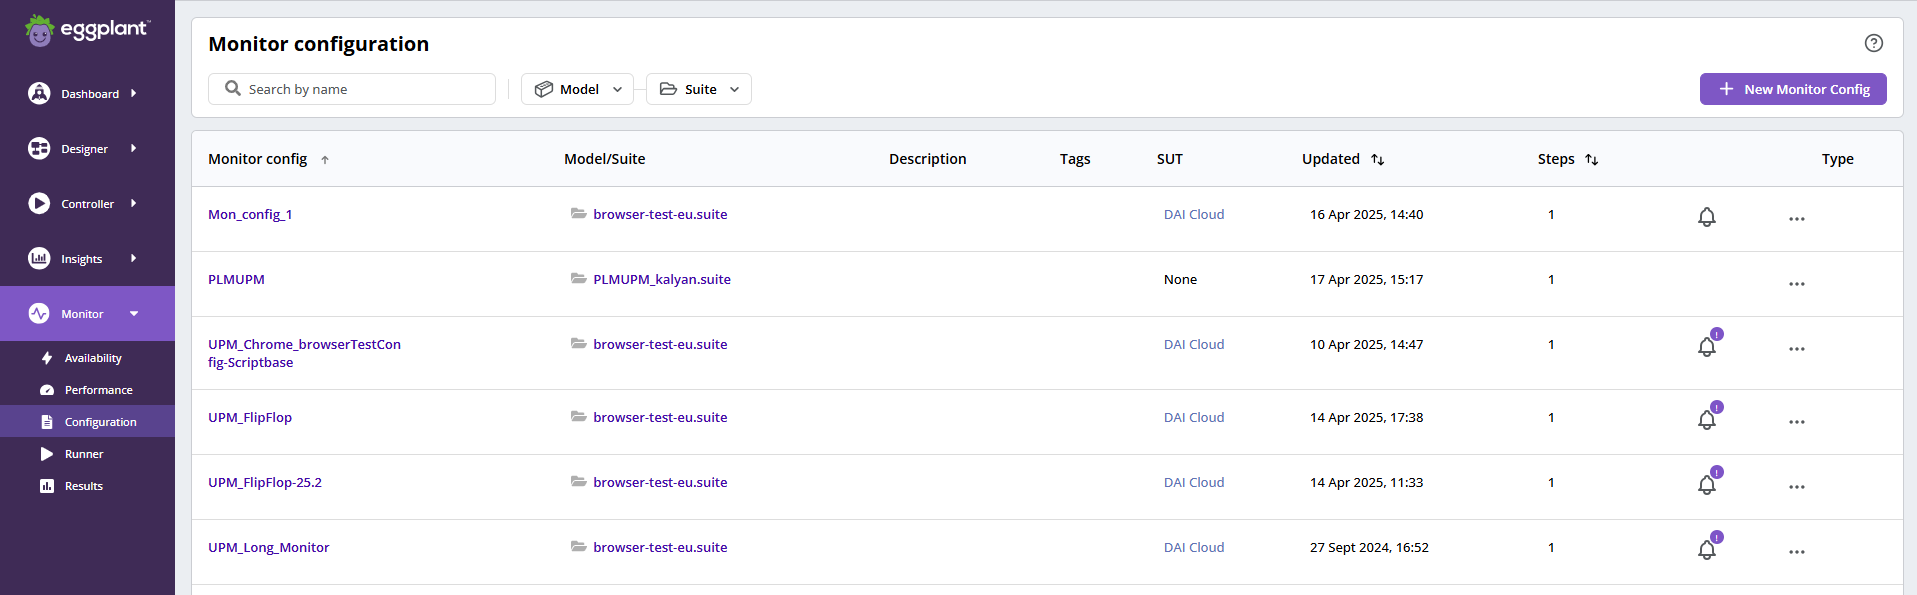Image resolution: width=1917 pixels, height=595 pixels.
Task: Expand the Insights menu arrow
Action: (x=134, y=258)
